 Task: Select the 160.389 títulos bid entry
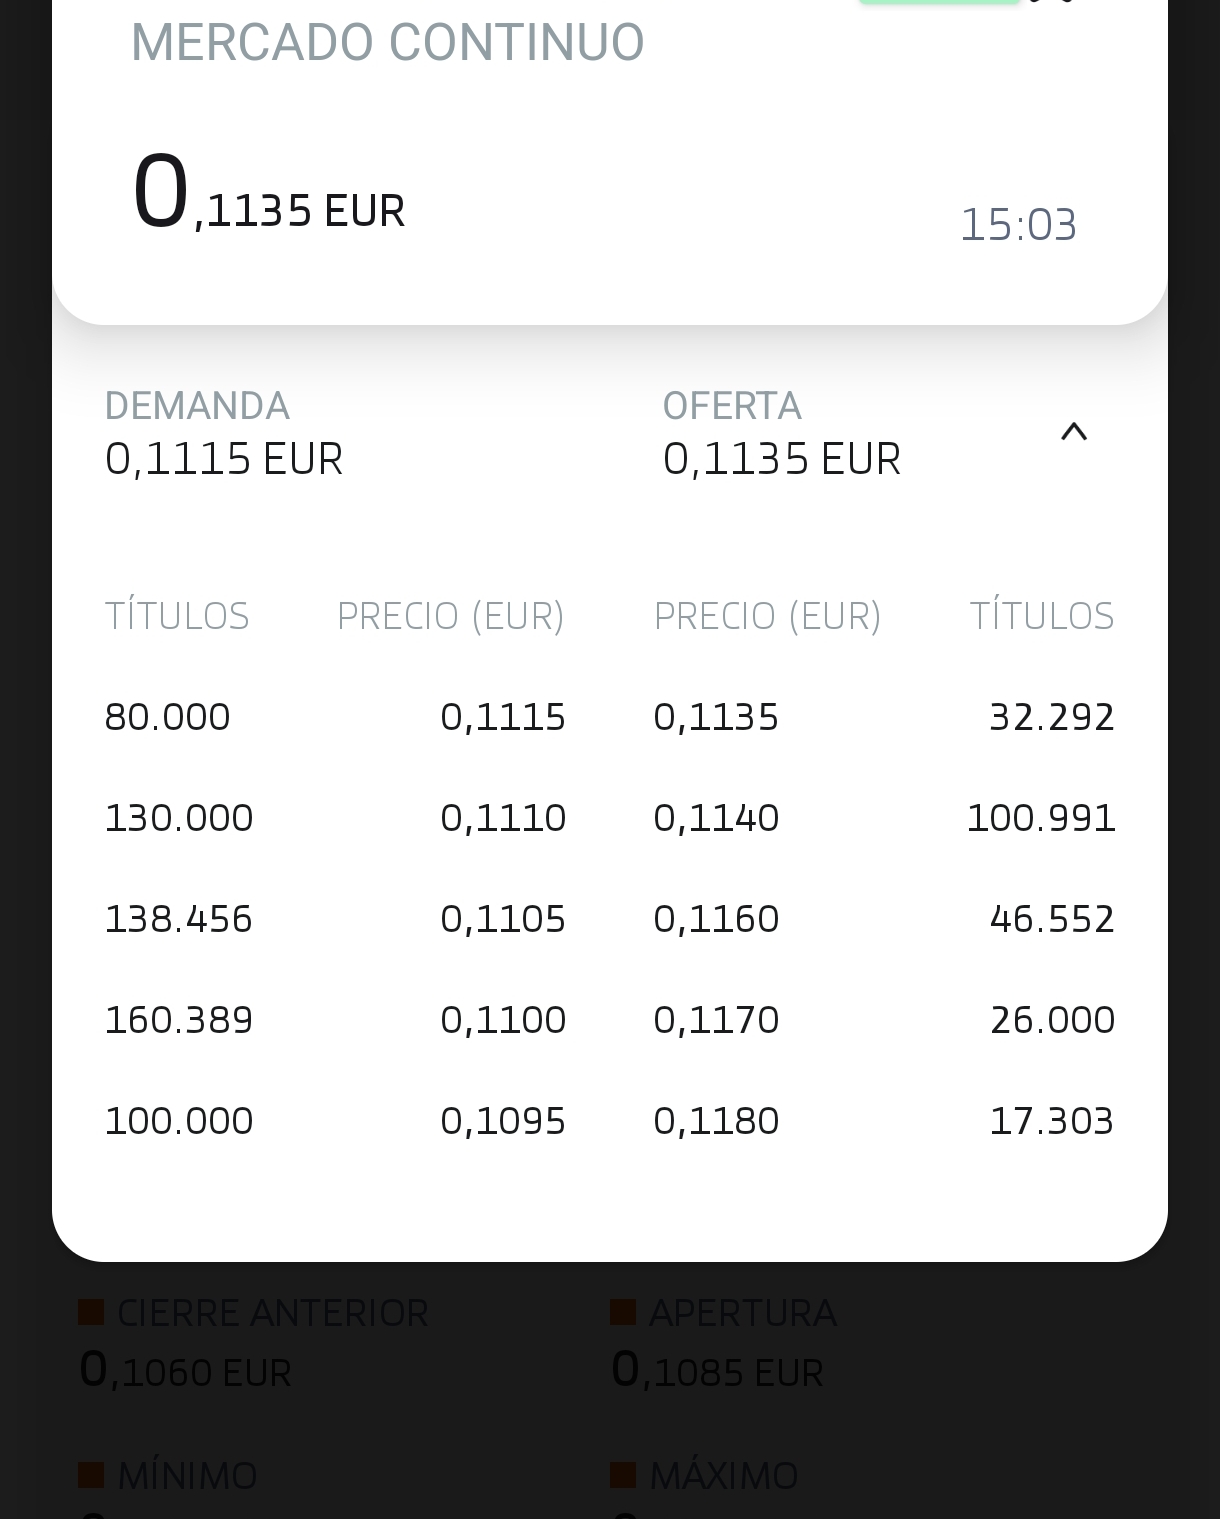tap(179, 1020)
